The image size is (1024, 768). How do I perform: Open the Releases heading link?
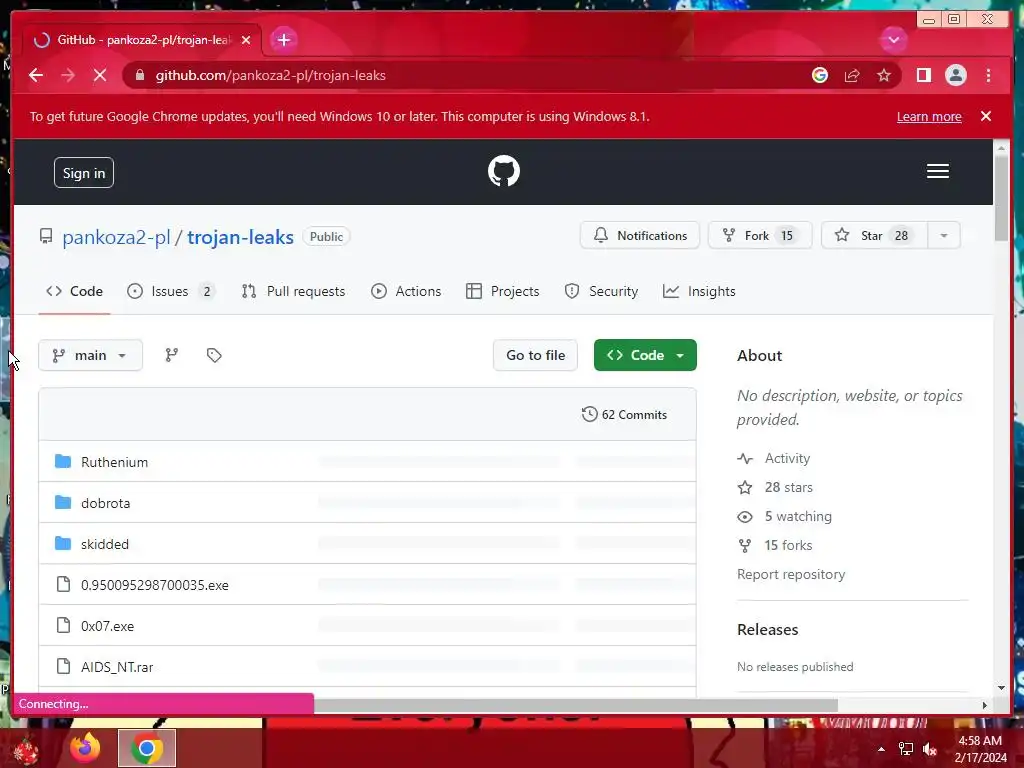click(767, 630)
